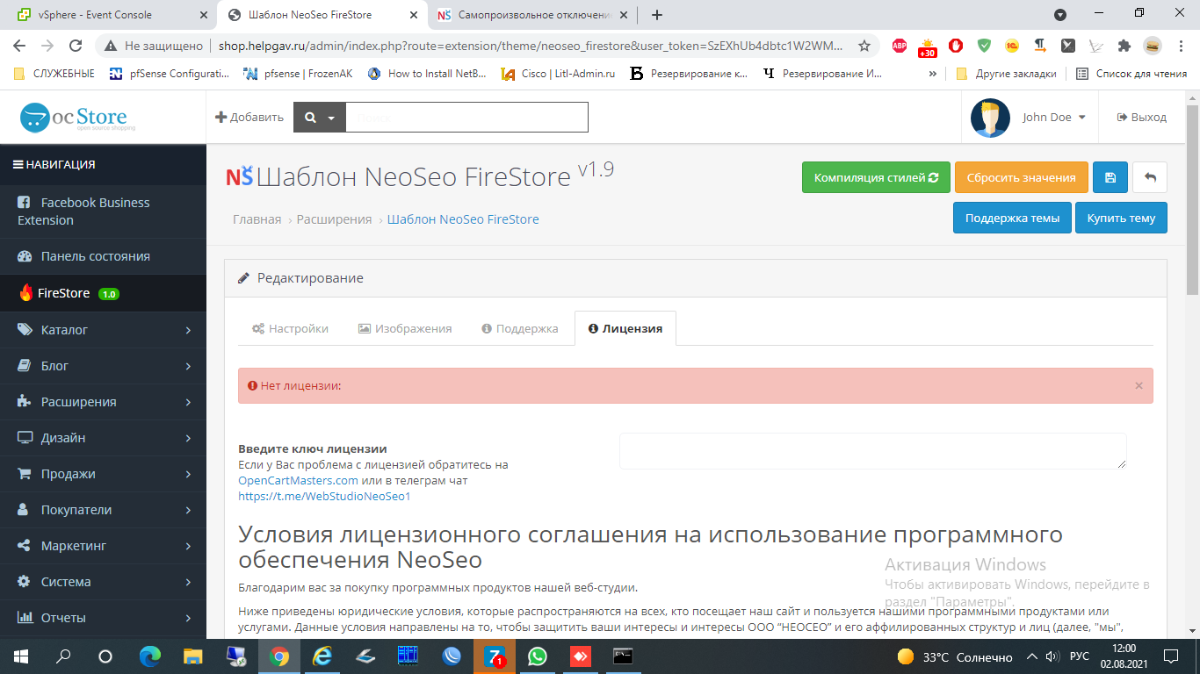Expand Блог sidebar menu
Viewport: 1200px width, 674px height.
pyautogui.click(x=103, y=365)
